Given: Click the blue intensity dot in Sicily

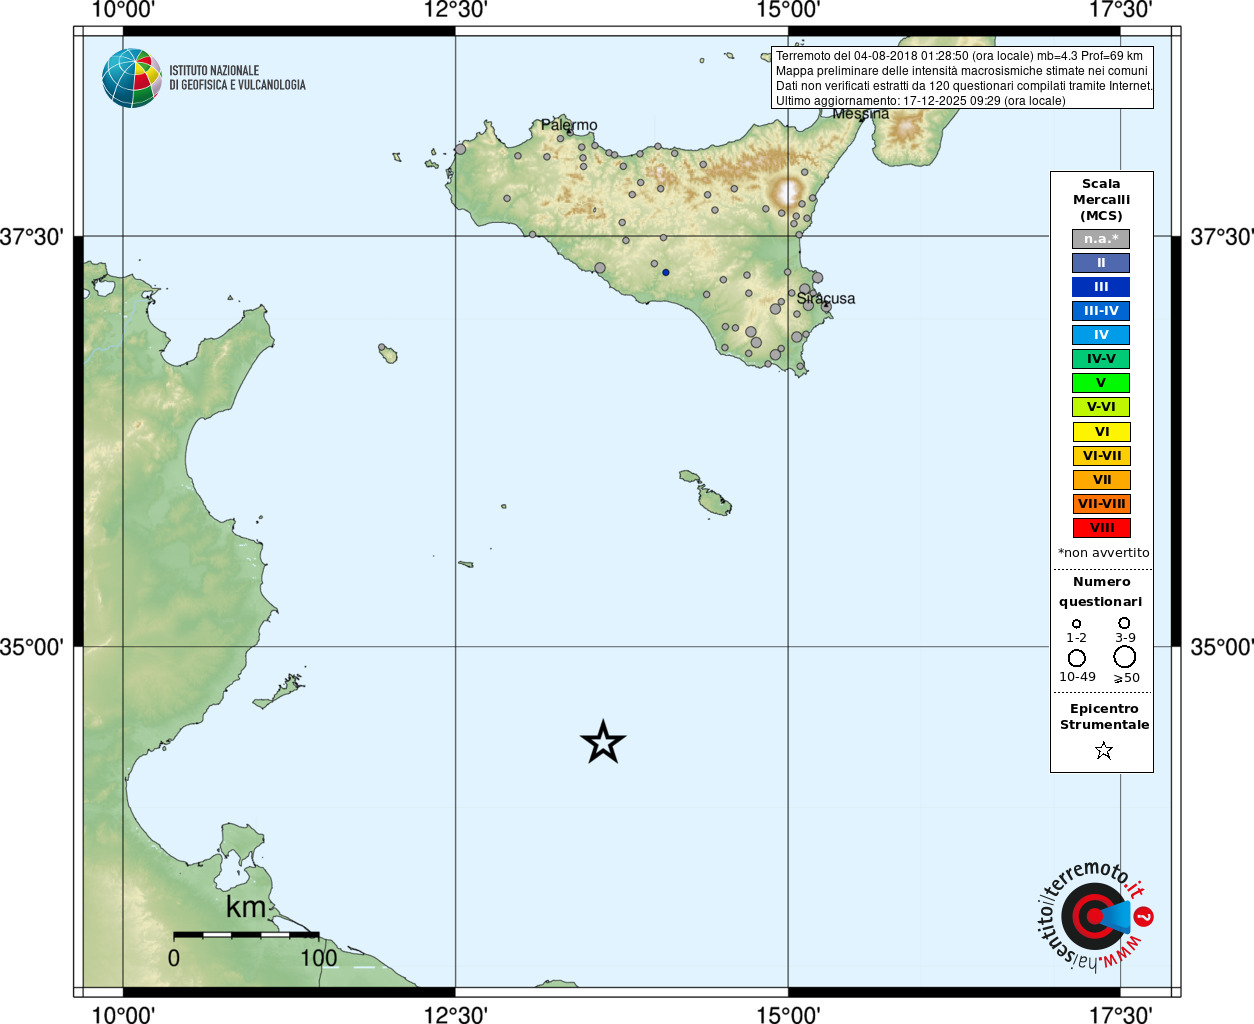Looking at the screenshot, I should pyautogui.click(x=666, y=272).
